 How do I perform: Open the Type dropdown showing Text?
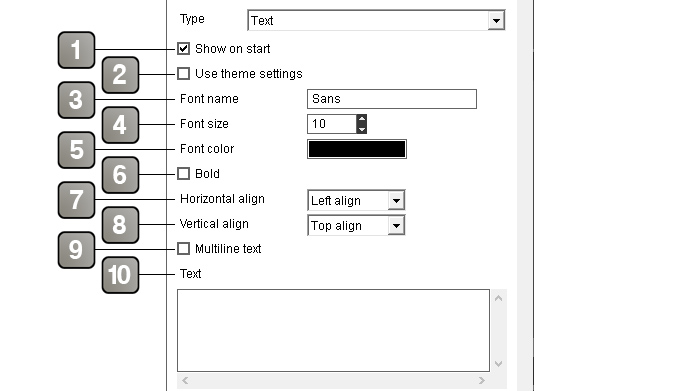[376, 21]
